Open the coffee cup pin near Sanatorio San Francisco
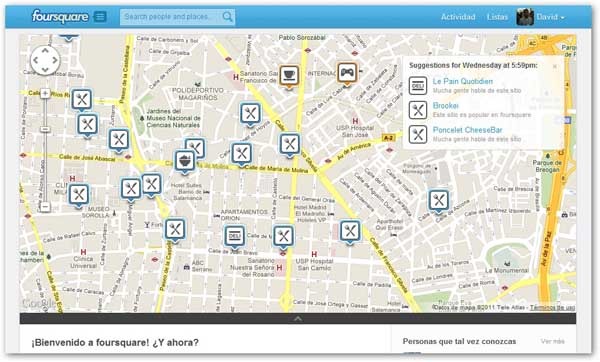 (289, 75)
